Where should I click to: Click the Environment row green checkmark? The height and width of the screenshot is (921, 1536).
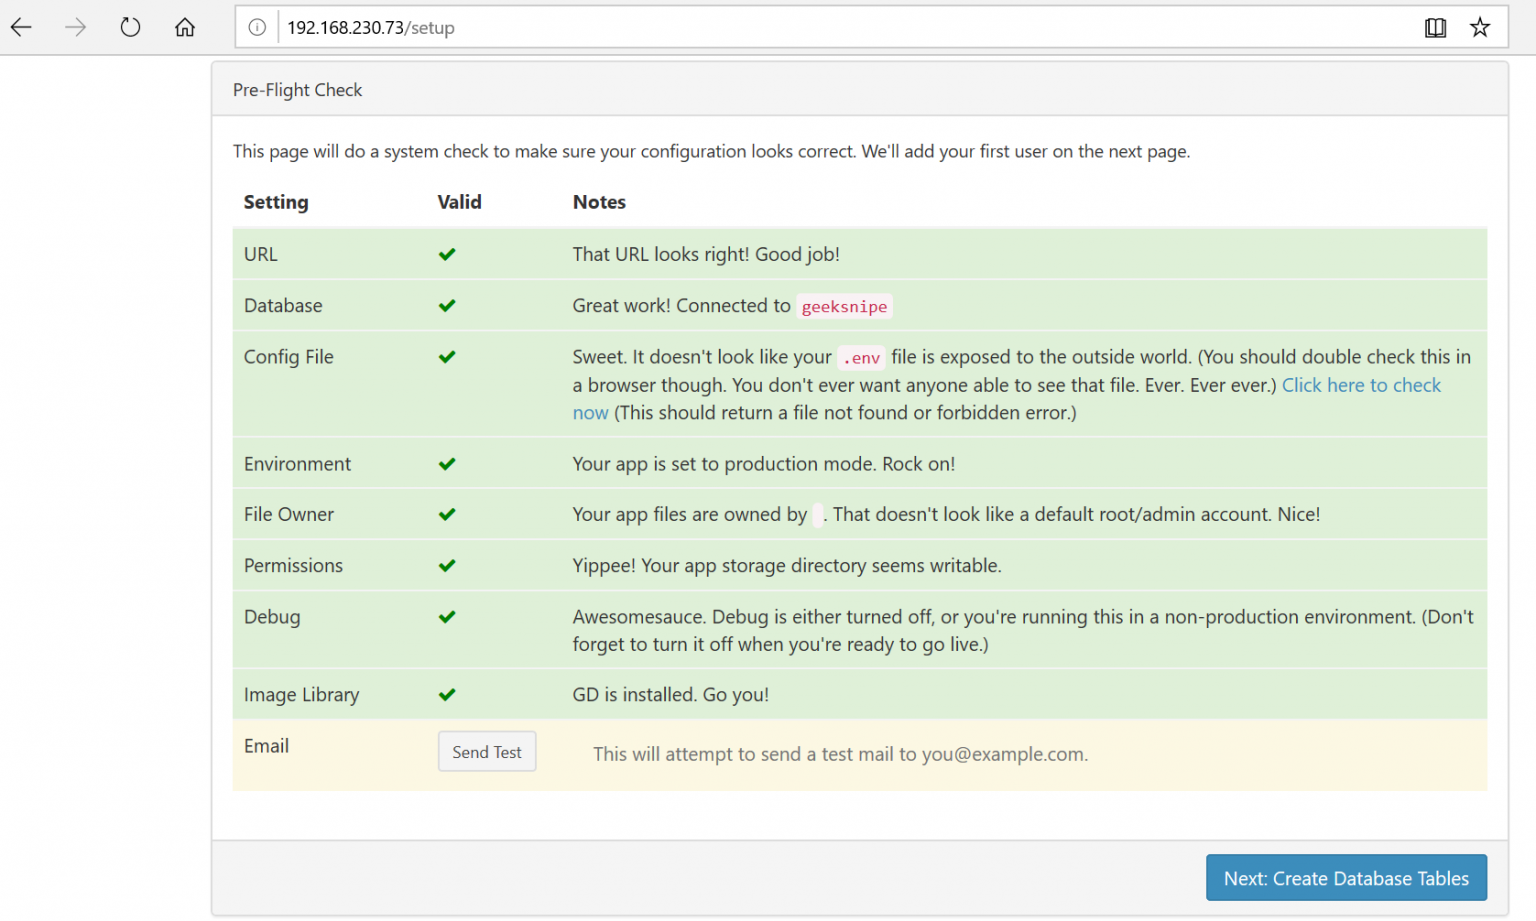click(447, 463)
